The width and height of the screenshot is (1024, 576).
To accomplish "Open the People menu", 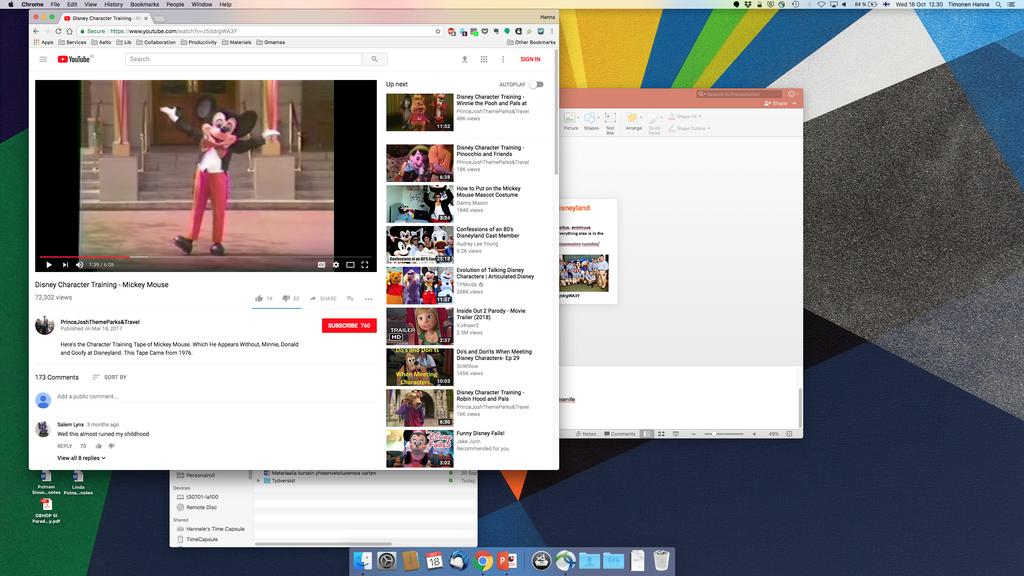I will [175, 5].
